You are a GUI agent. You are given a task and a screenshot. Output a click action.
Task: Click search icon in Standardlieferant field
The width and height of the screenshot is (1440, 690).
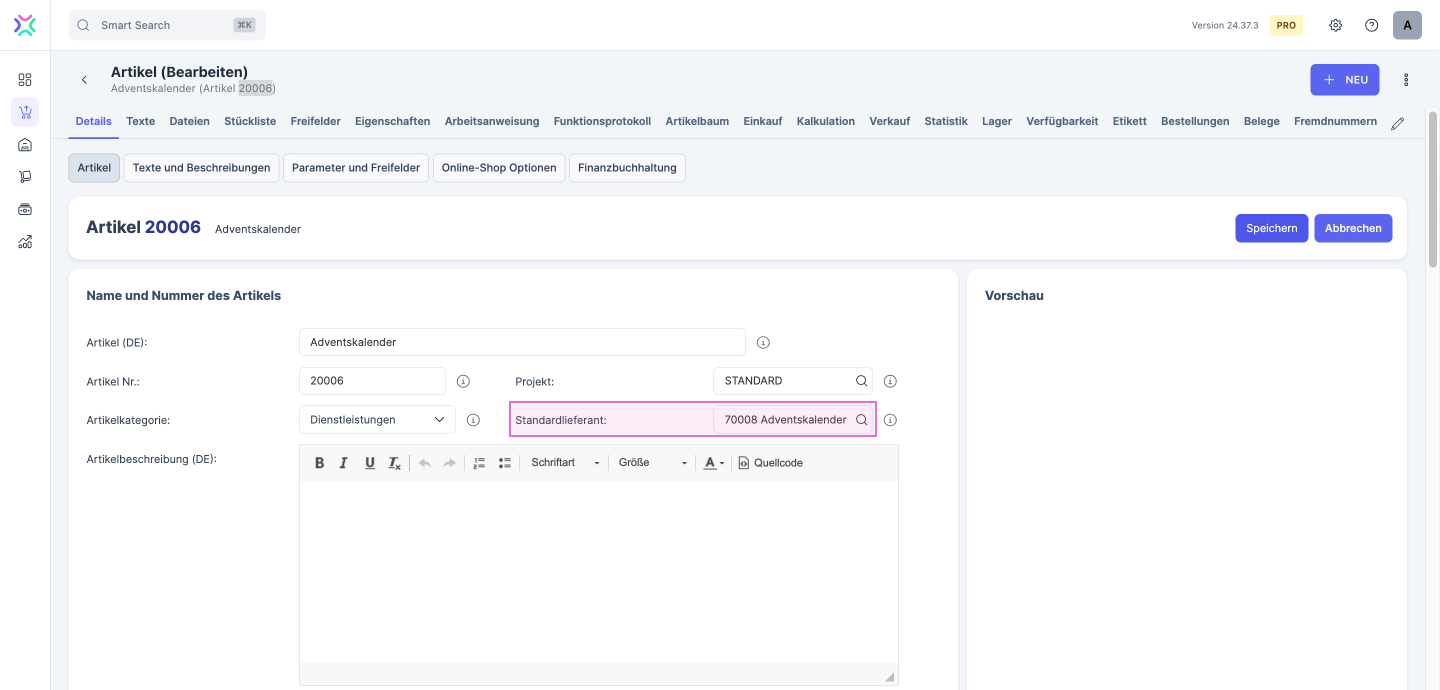click(x=861, y=420)
